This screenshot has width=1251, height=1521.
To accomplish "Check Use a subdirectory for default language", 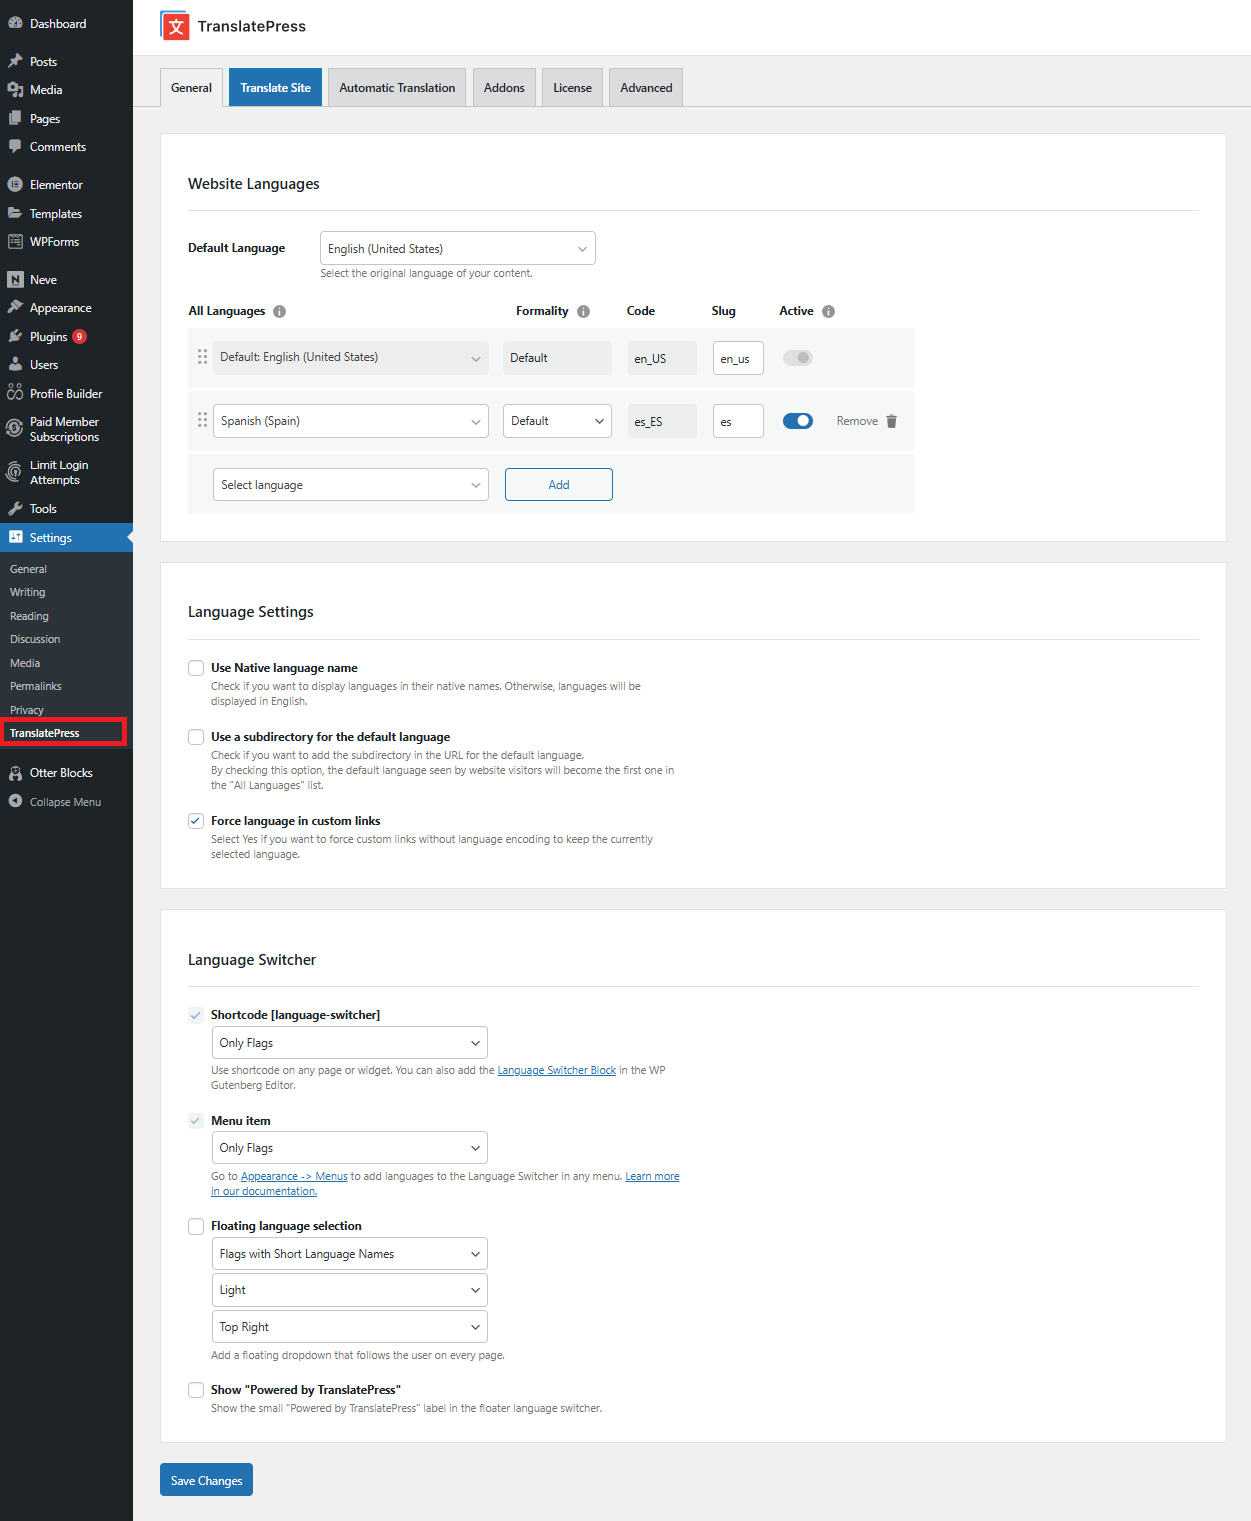I will (x=196, y=737).
